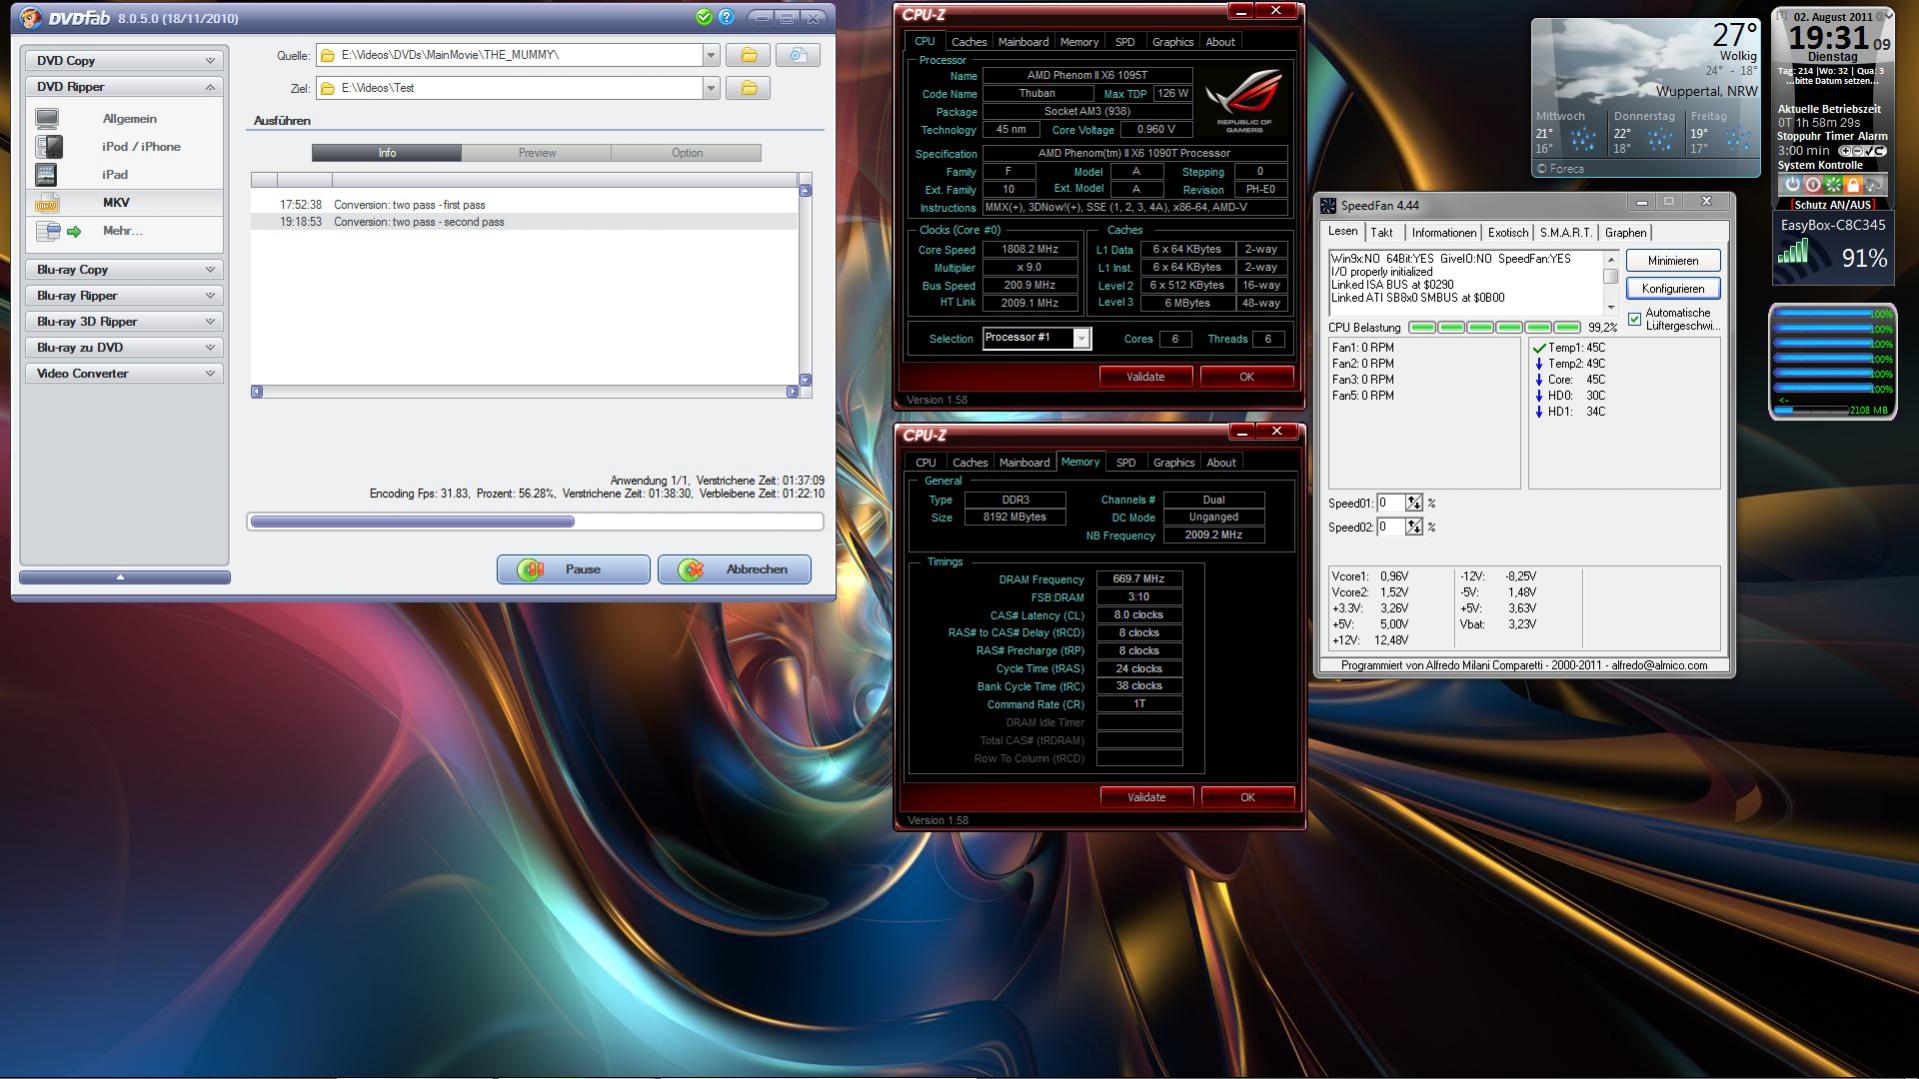
Task: Switch to the Option tab in DVDFab
Action: [x=687, y=153]
